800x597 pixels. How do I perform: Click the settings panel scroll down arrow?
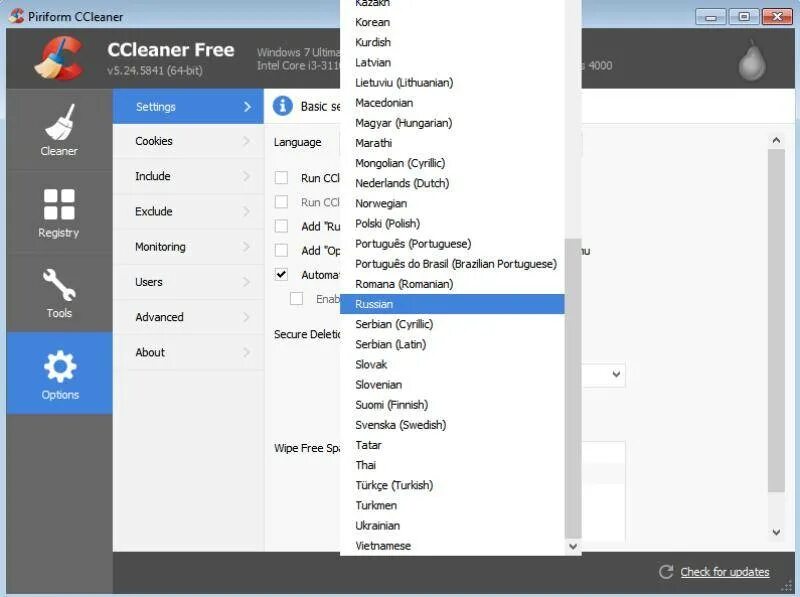(776, 532)
